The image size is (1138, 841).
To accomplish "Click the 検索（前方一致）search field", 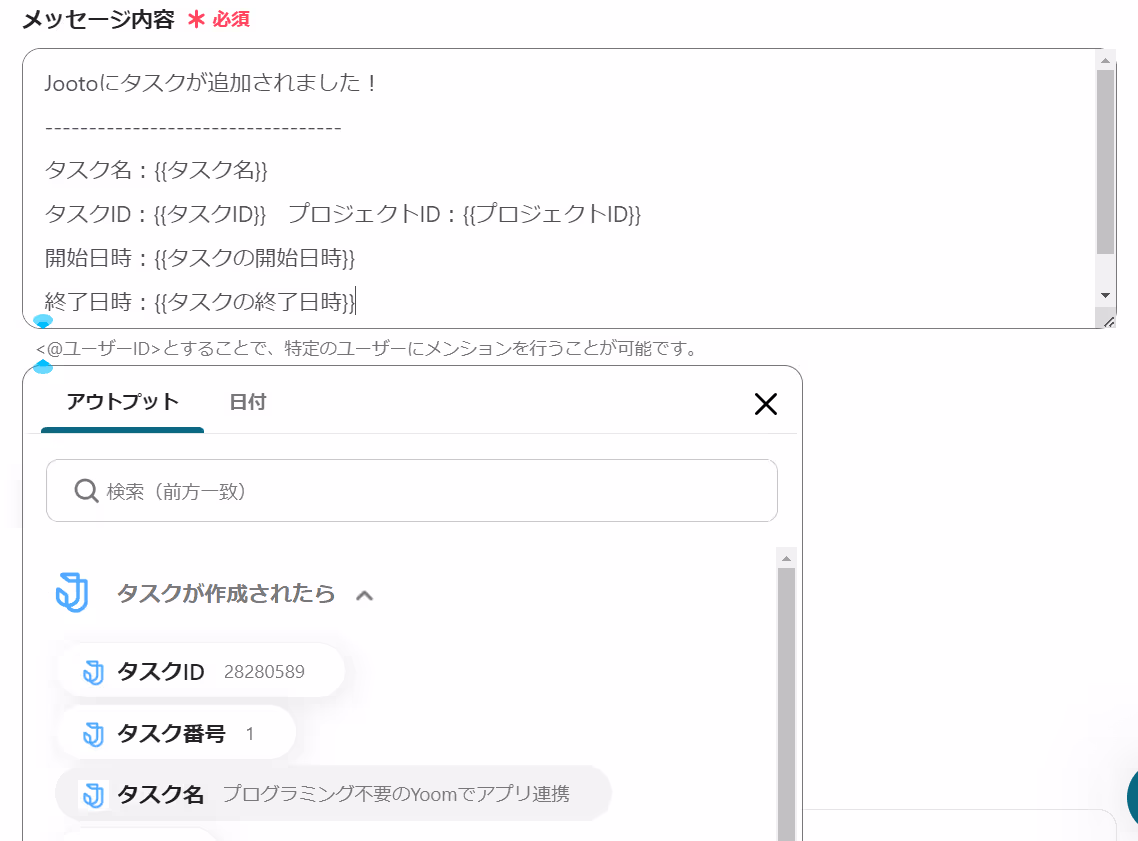I will click(412, 491).
